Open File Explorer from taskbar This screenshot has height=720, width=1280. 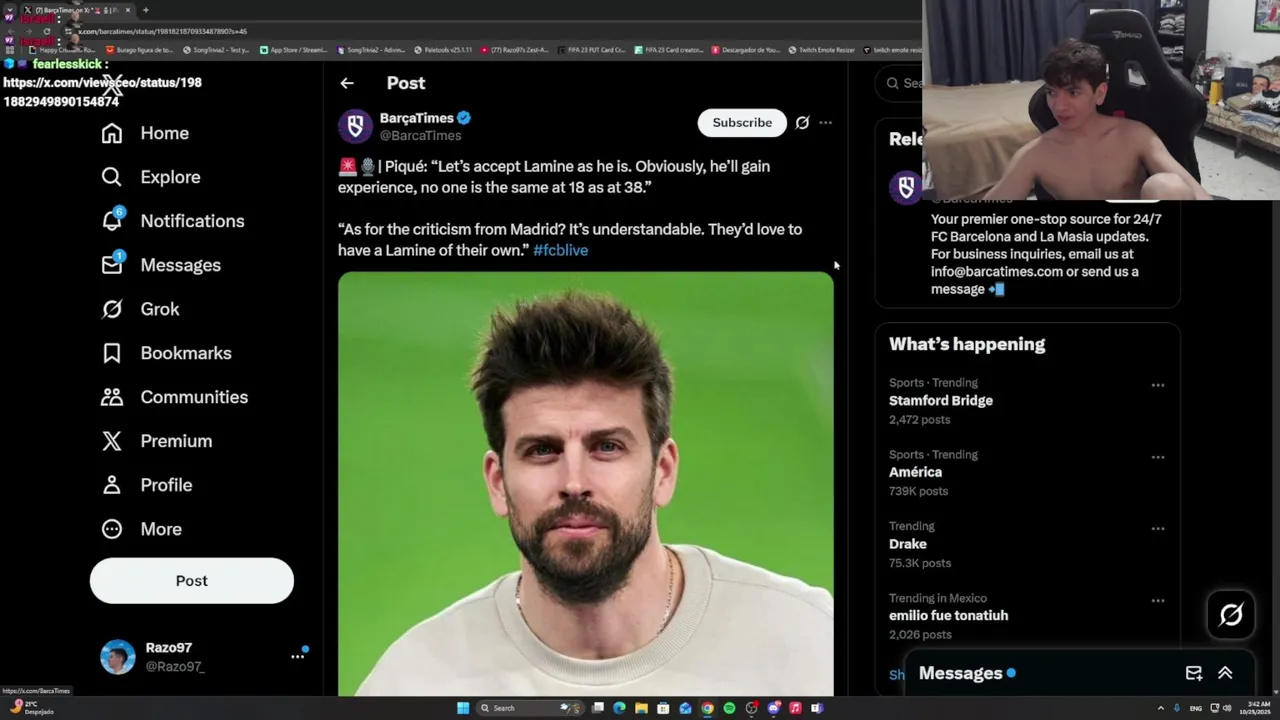641,708
